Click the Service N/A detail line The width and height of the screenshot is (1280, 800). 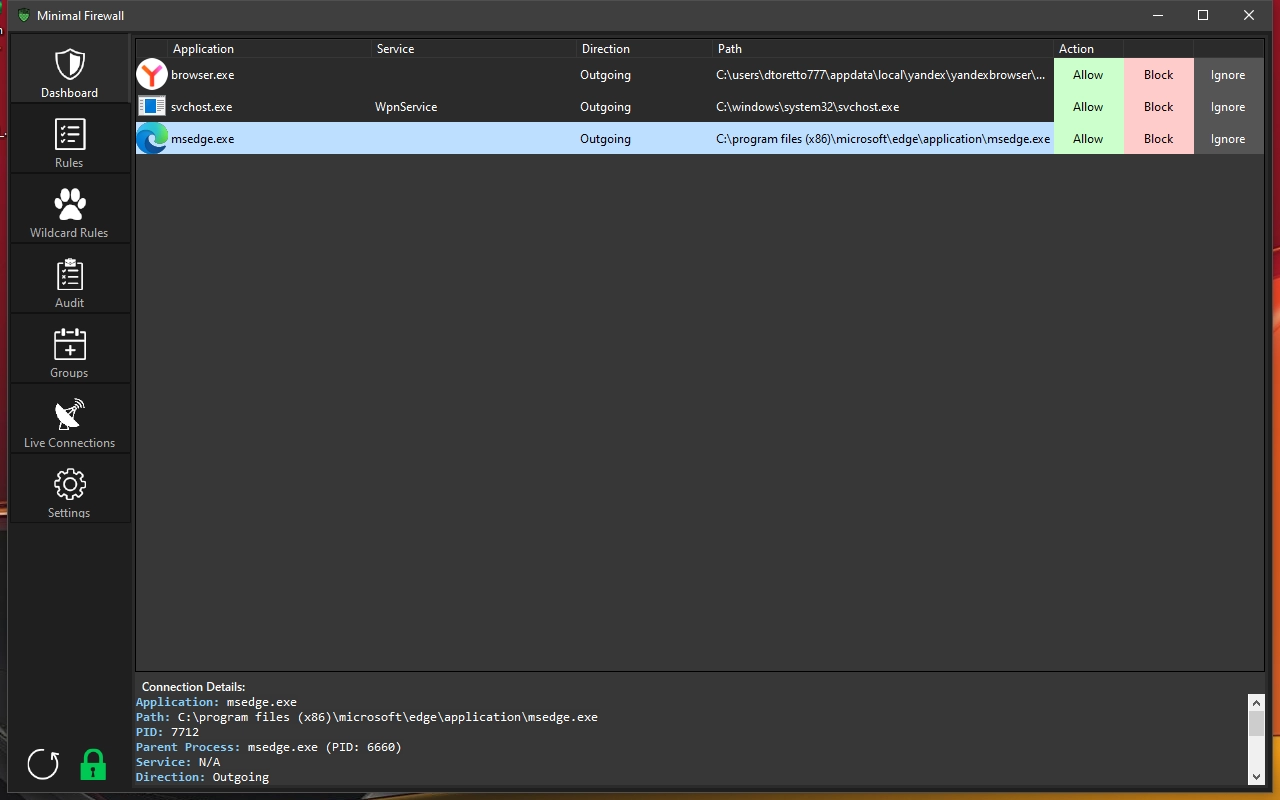click(x=178, y=762)
